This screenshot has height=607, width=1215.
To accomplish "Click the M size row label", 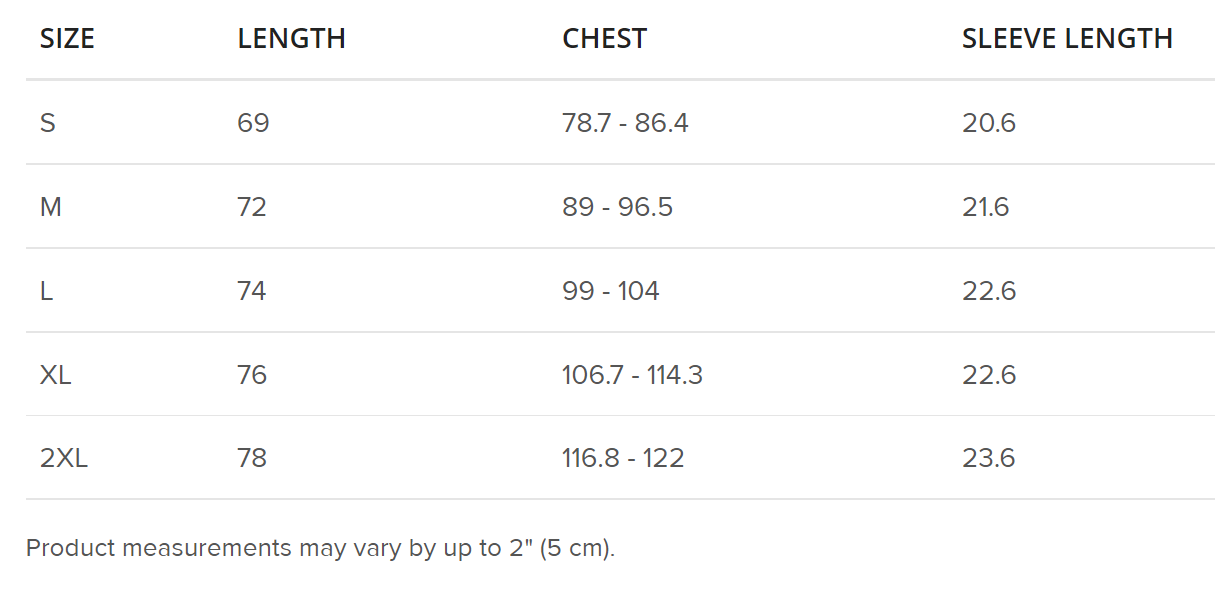I will 51,207.
